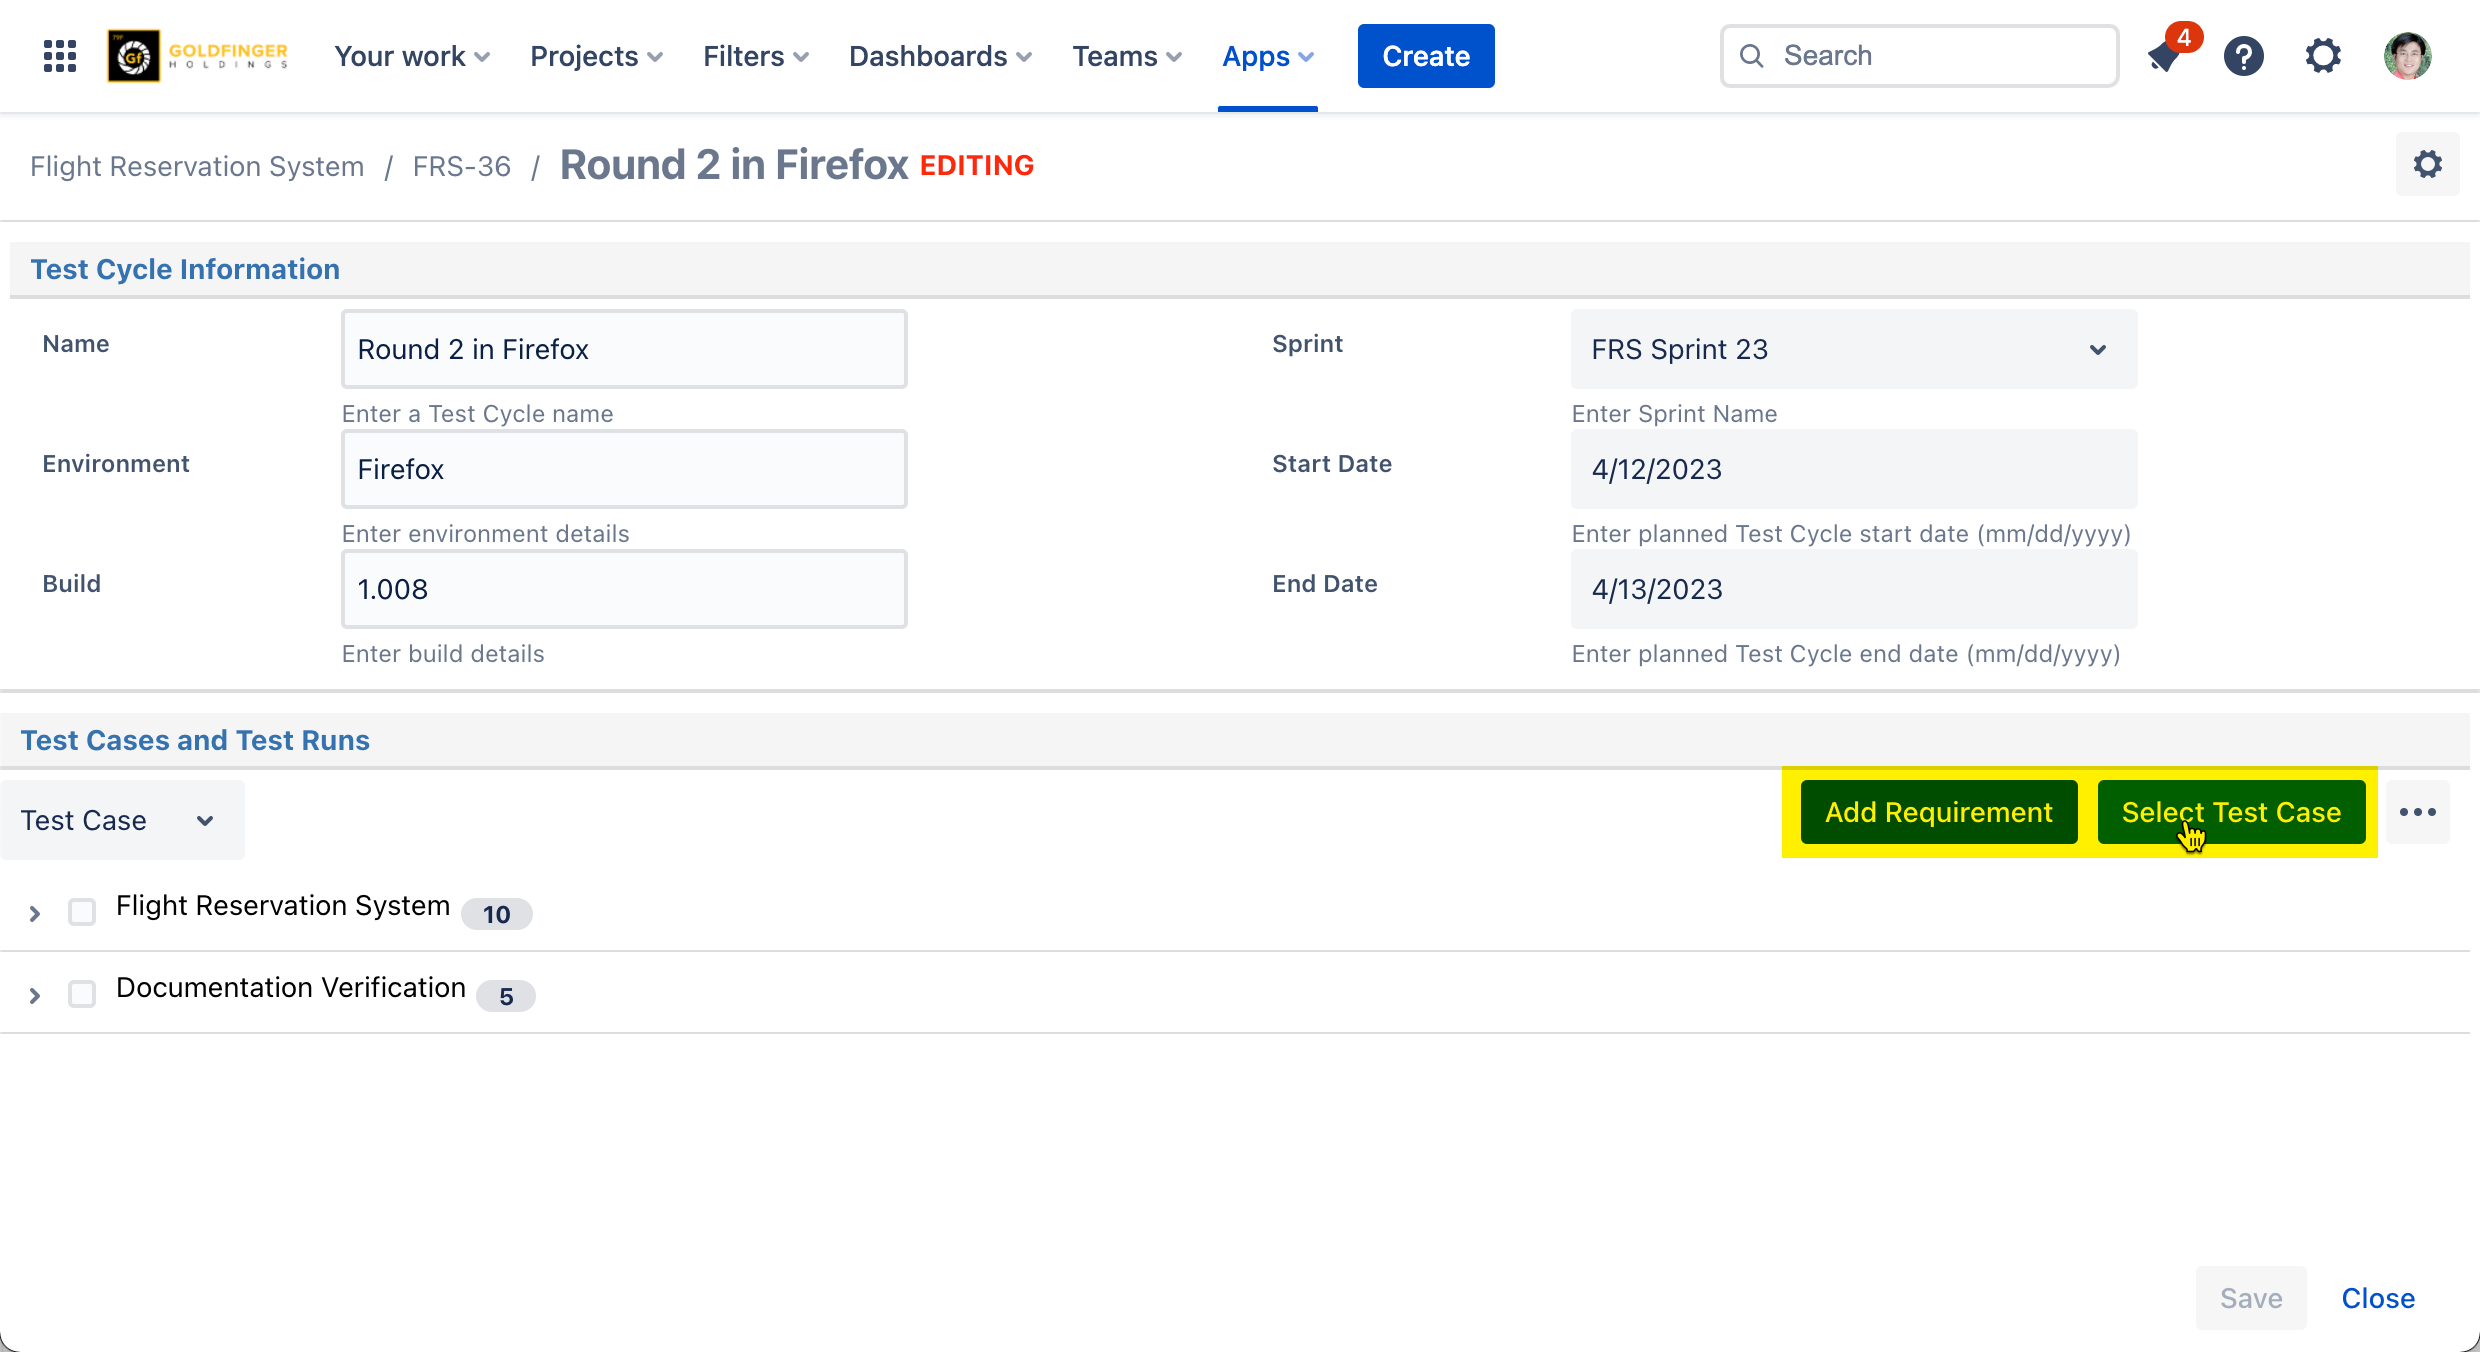Open notifications bell with badge

[2164, 56]
